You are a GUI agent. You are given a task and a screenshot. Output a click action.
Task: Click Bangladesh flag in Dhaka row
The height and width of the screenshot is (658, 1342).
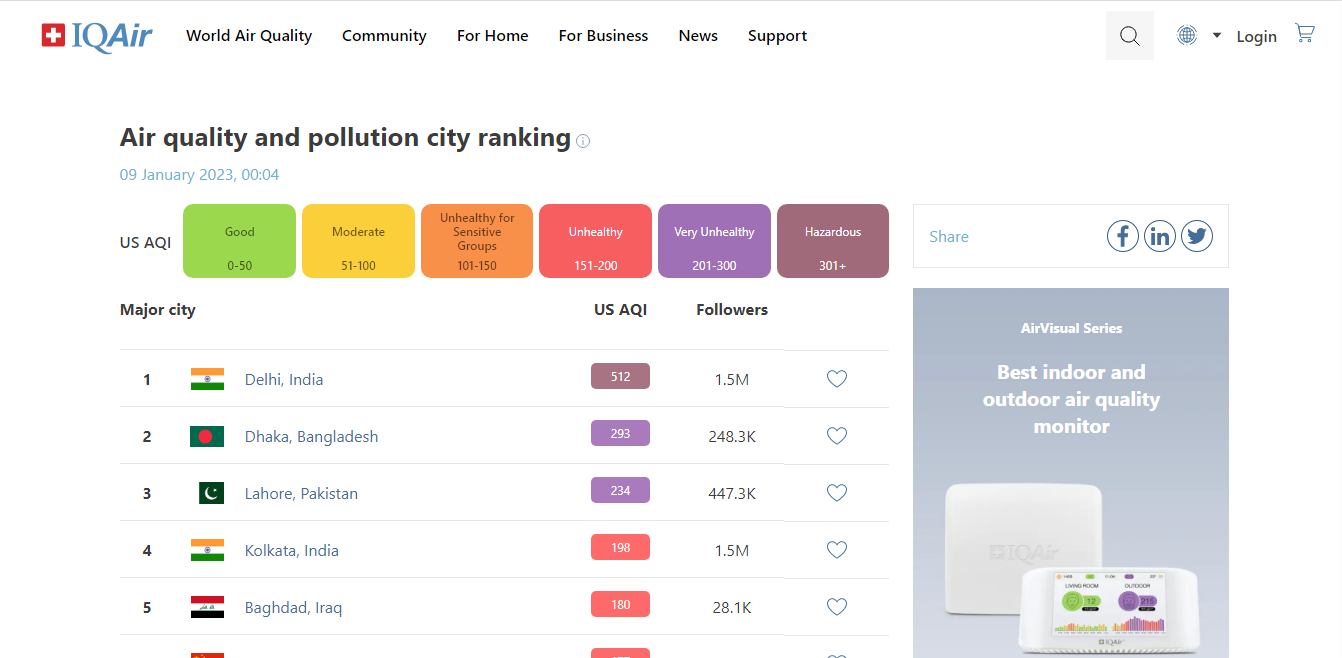click(207, 436)
